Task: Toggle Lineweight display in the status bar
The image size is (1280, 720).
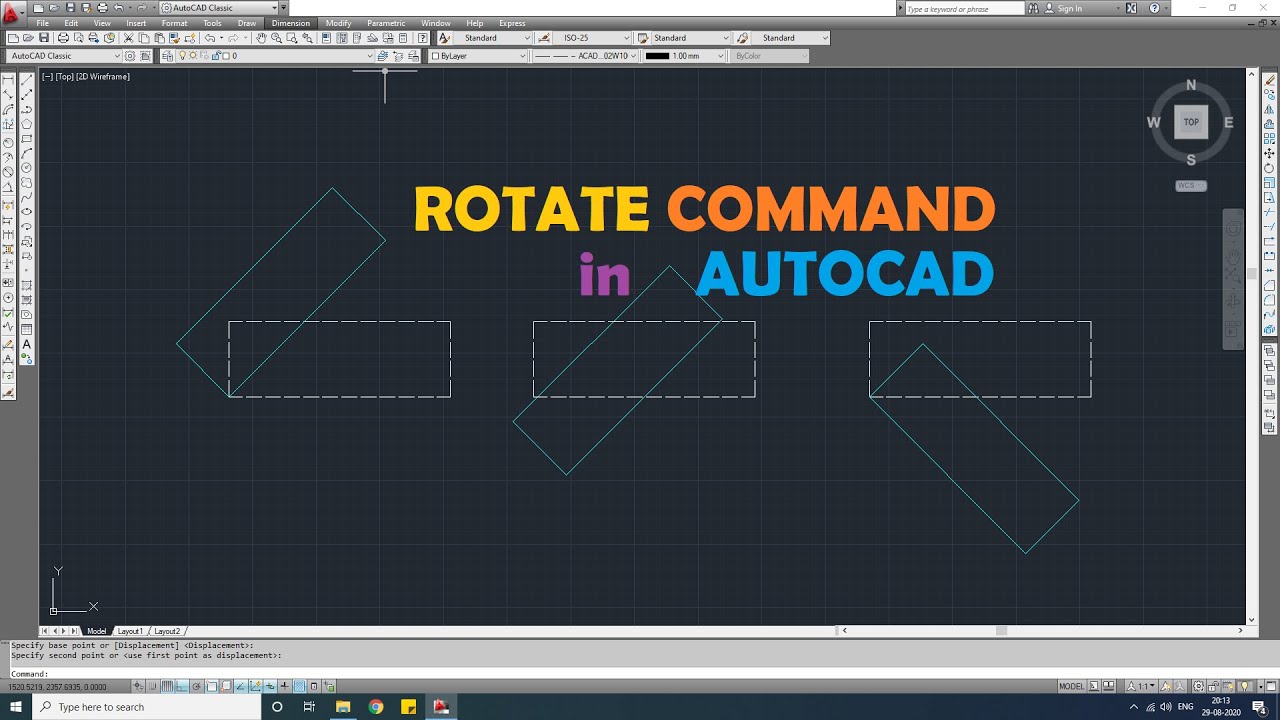Action: coord(284,686)
